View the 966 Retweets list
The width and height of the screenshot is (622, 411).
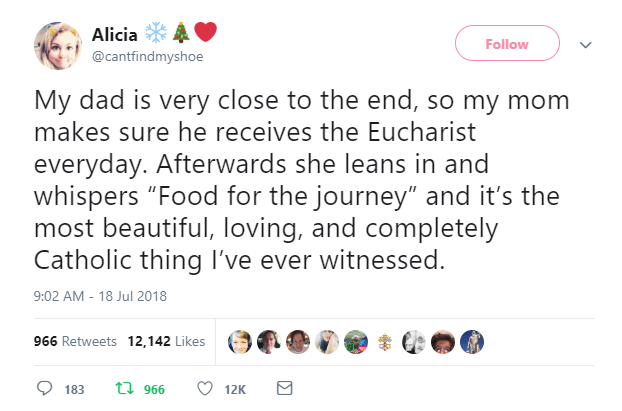[75, 341]
